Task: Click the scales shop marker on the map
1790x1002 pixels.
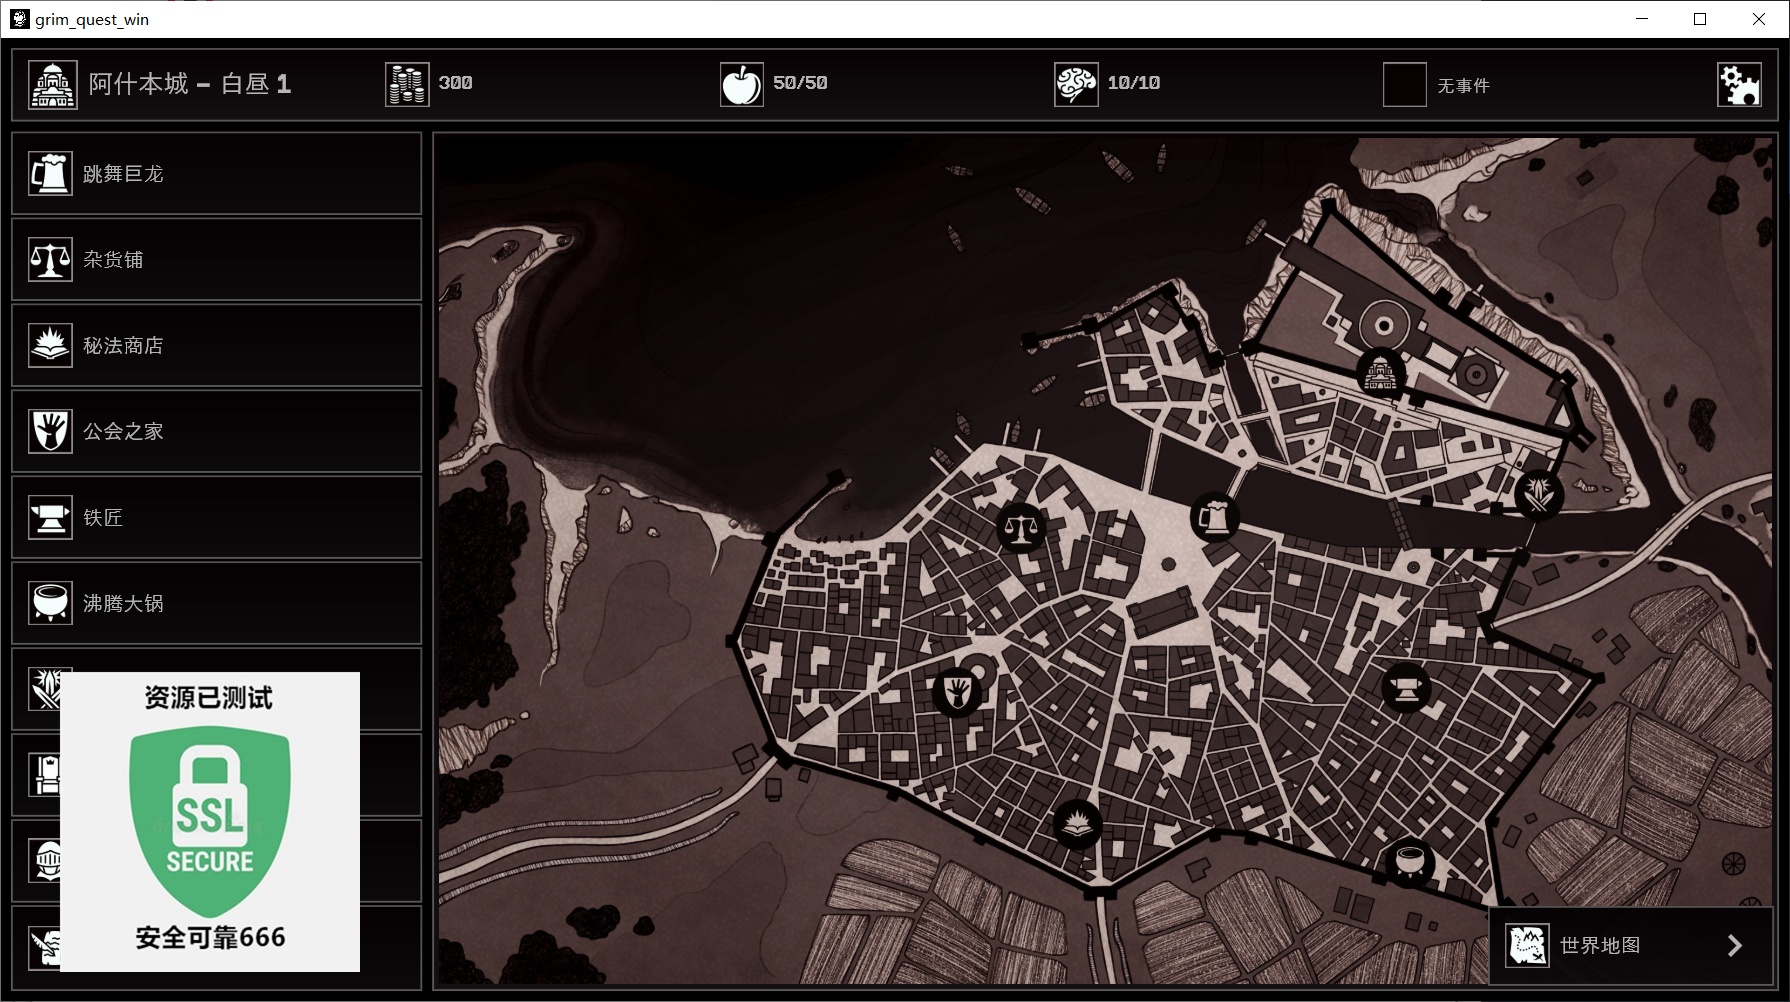Action: 1021,527
